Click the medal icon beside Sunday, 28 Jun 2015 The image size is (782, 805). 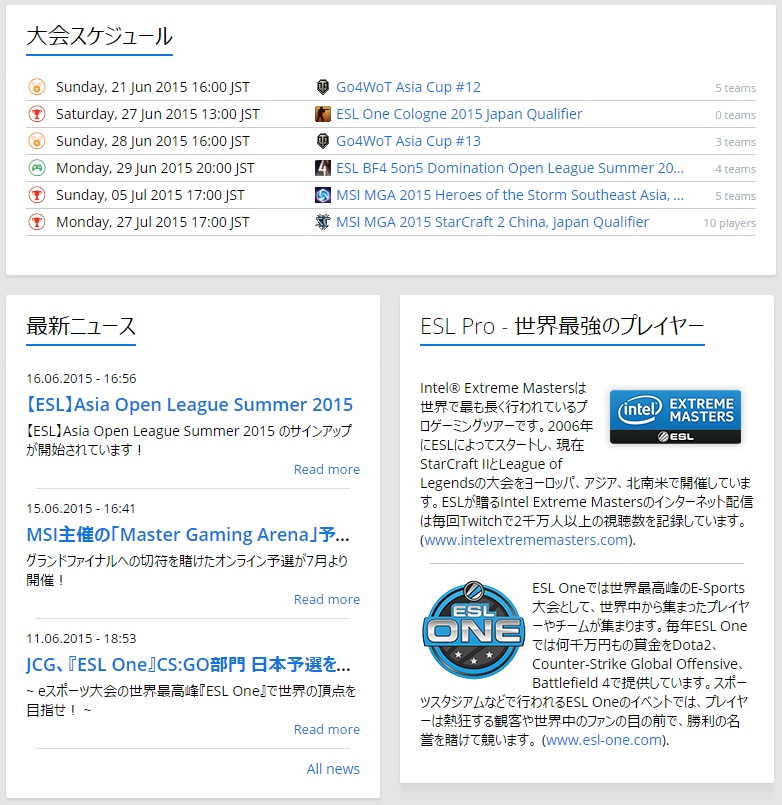tap(36, 141)
